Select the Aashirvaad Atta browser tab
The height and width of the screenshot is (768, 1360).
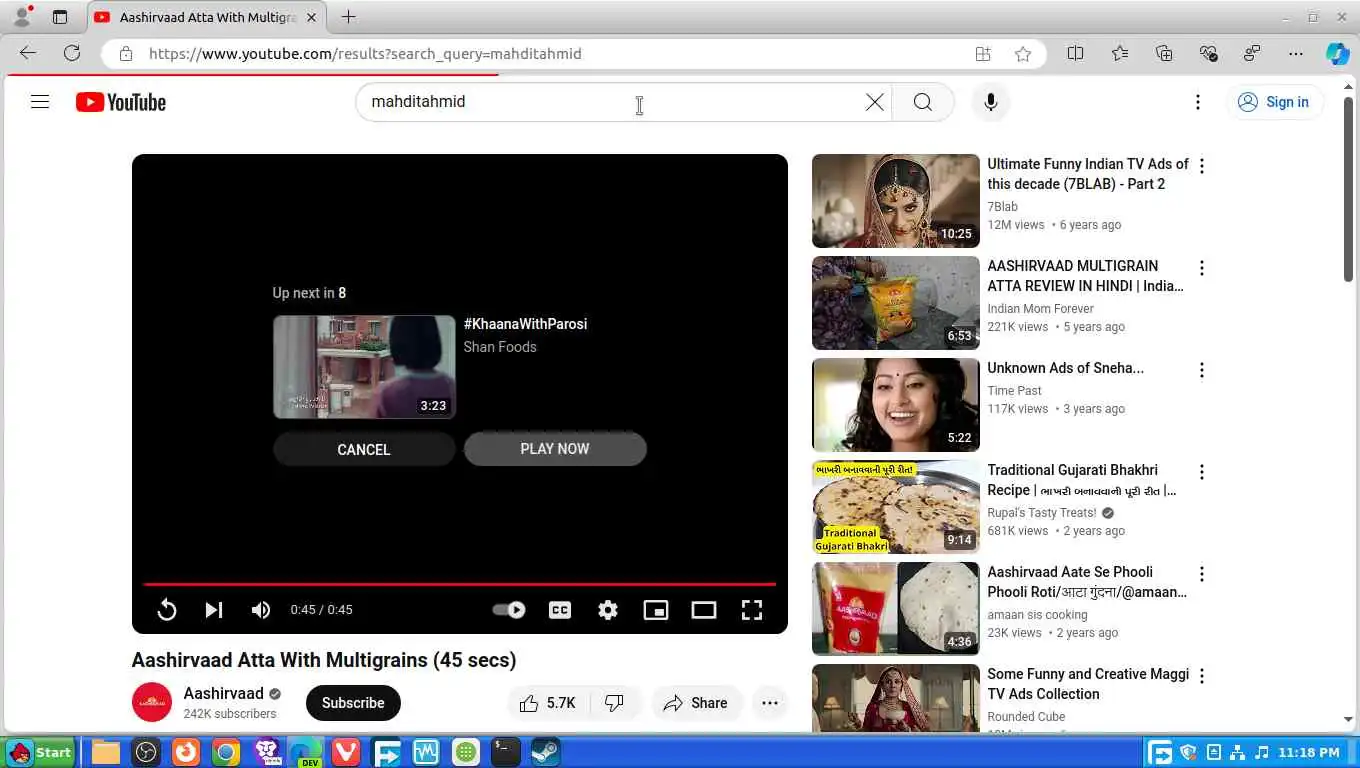(x=207, y=18)
